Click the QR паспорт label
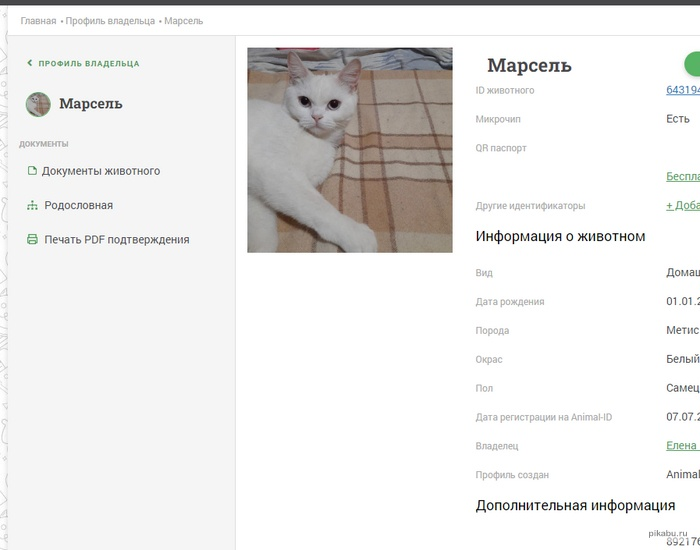Viewport: 700px width, 550px height. tap(501, 148)
